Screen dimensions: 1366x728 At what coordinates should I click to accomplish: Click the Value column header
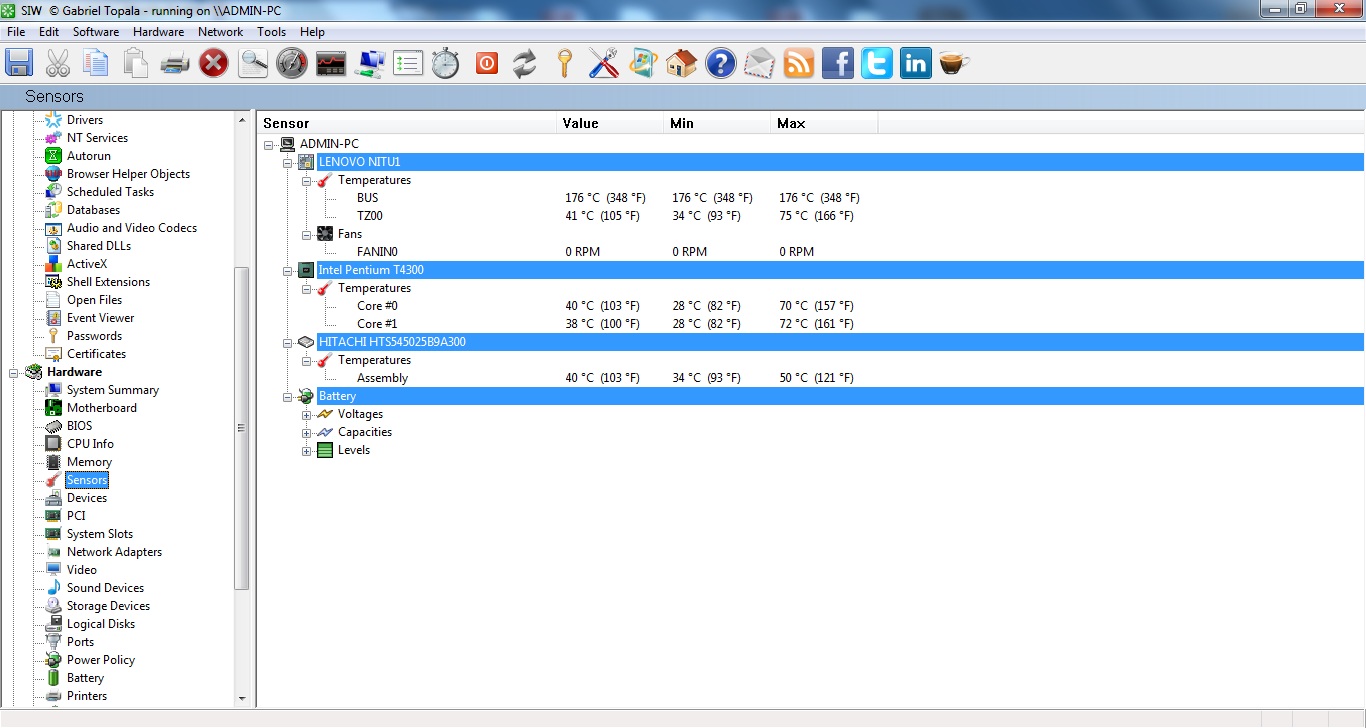610,123
